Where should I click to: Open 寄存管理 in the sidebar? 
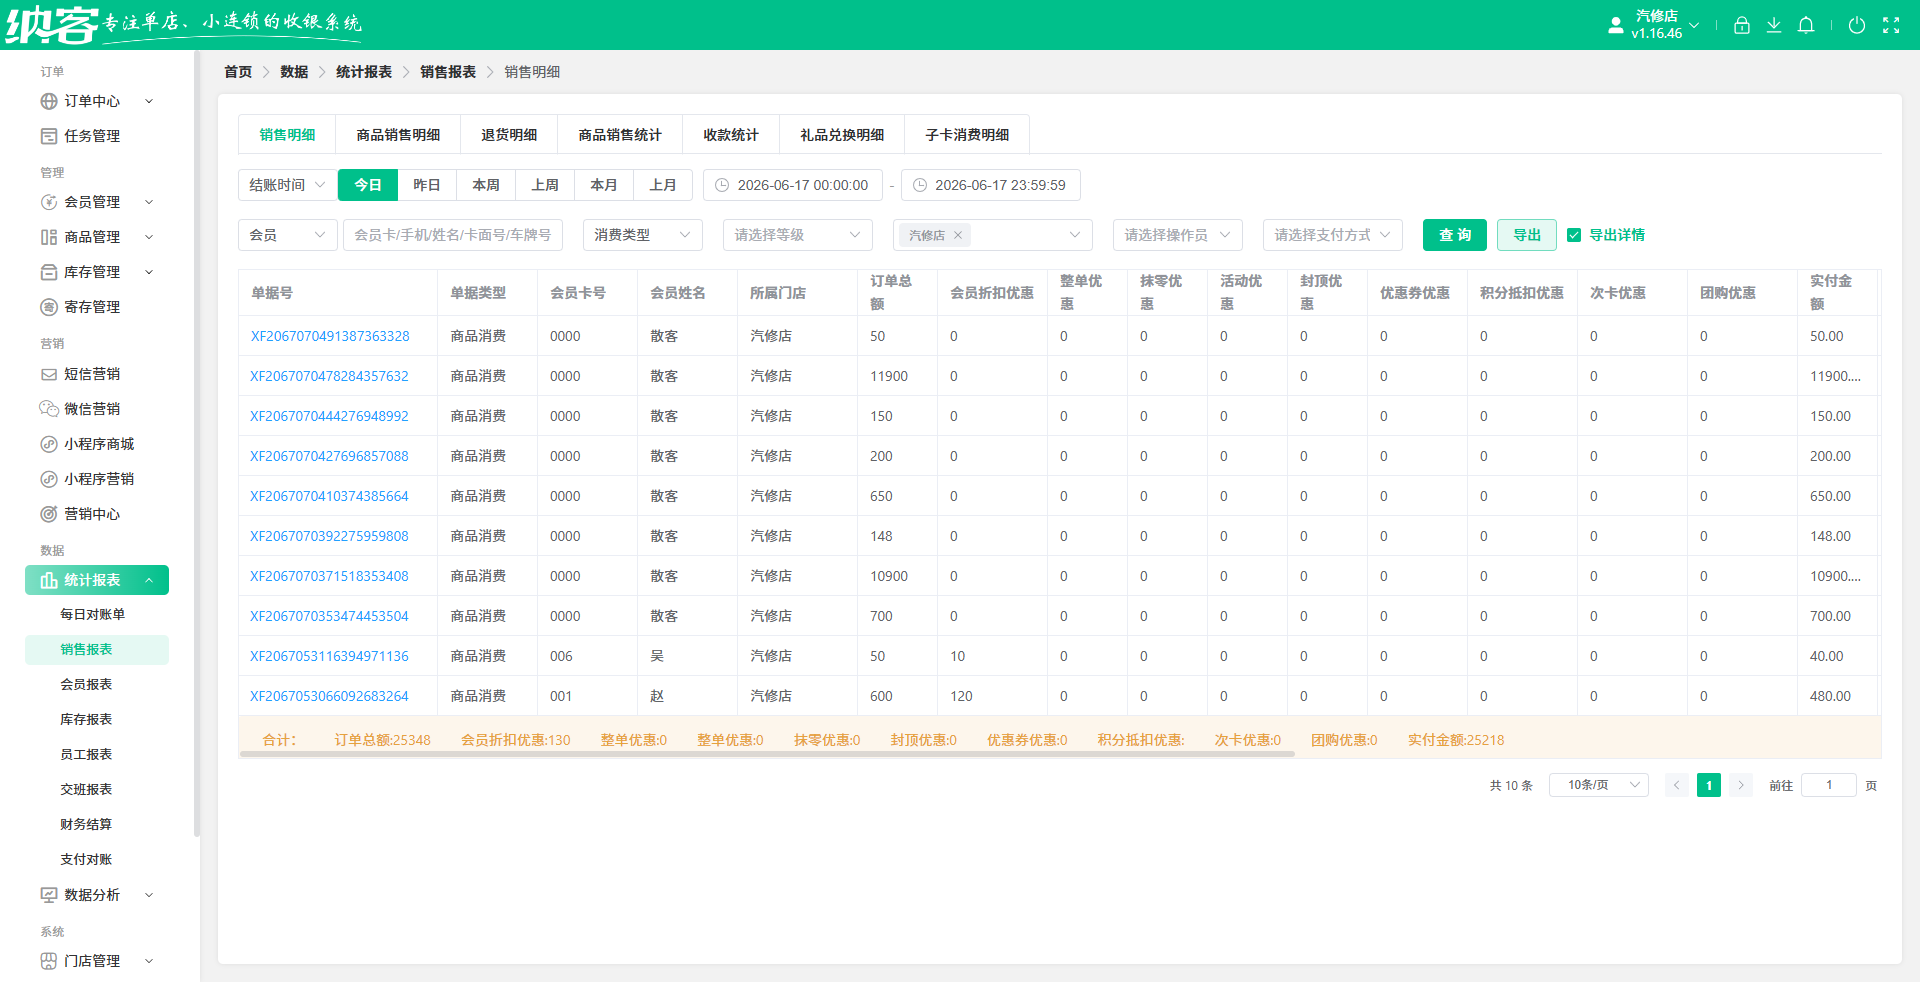pos(92,307)
